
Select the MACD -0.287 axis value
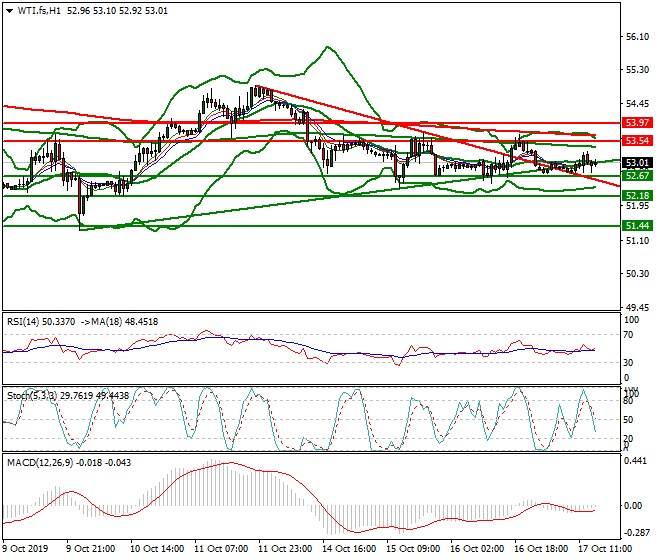point(636,533)
